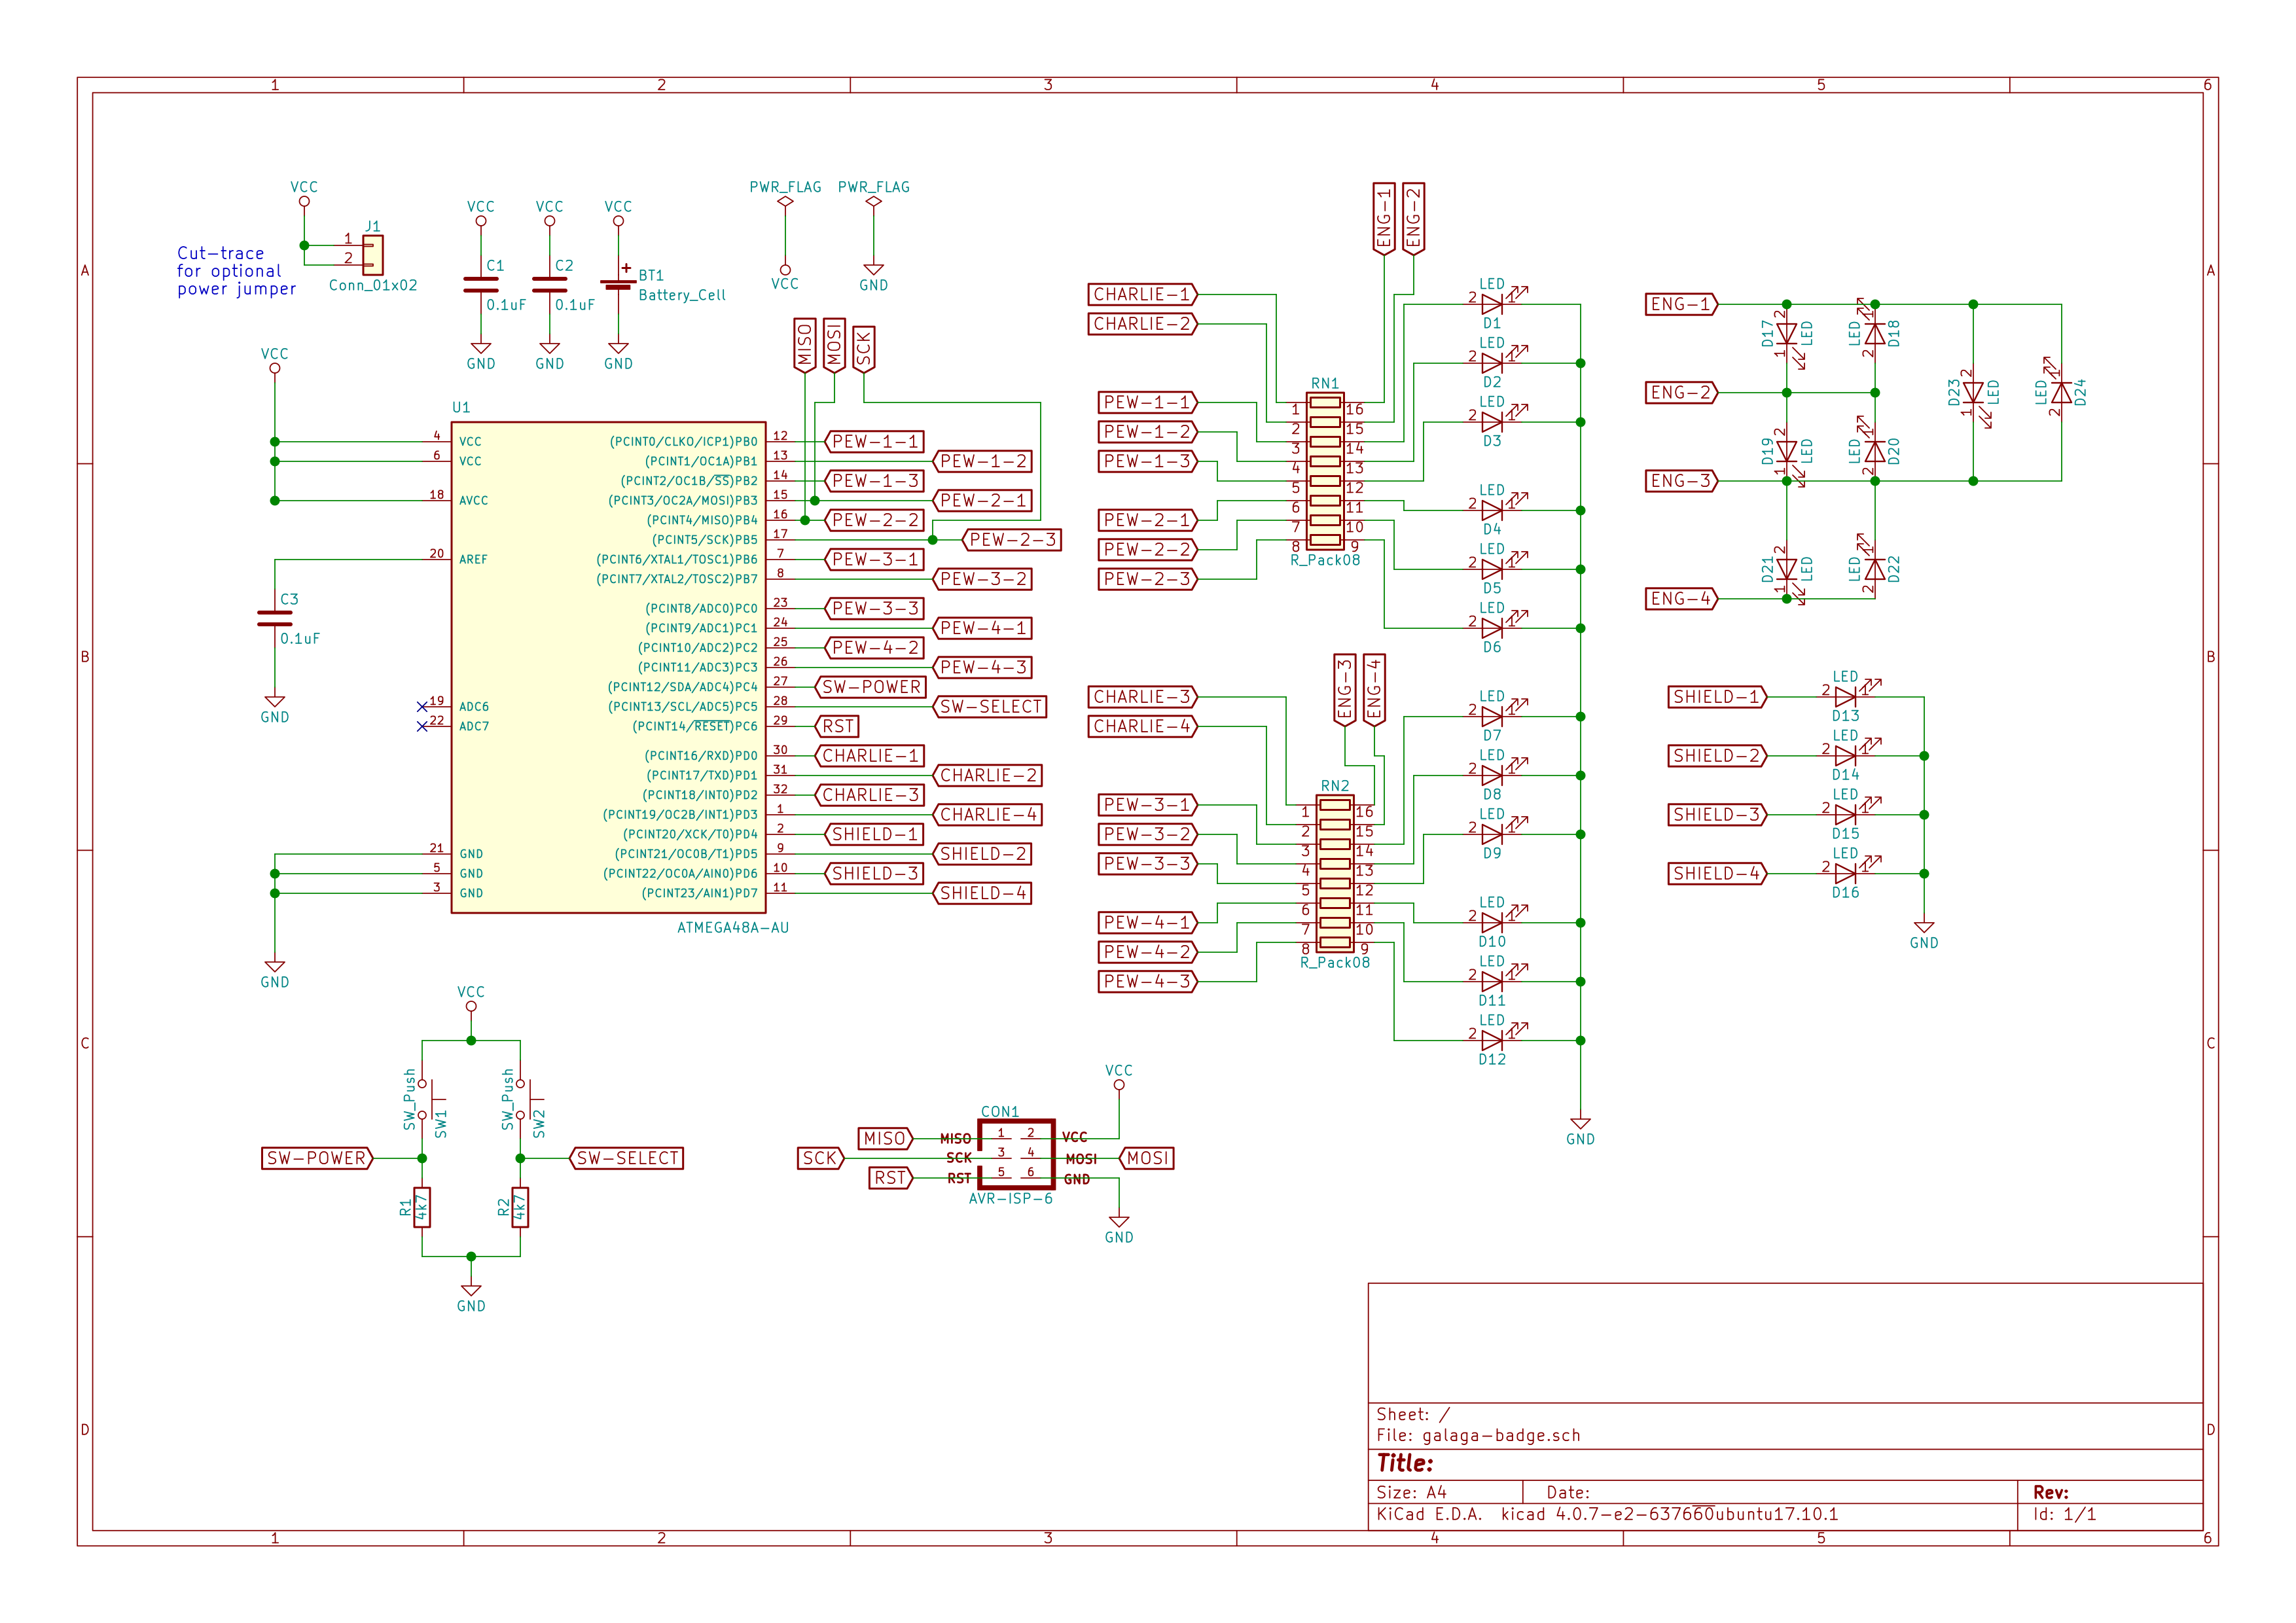Click the KiCad E.D.A. version text
The image size is (2296, 1623).
tap(1607, 1514)
